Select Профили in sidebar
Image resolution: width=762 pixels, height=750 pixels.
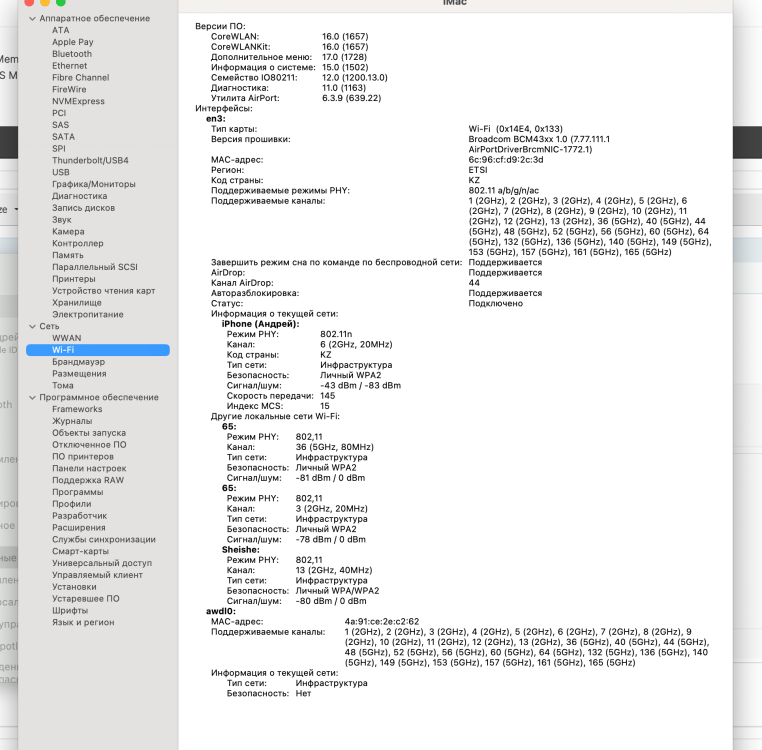pyautogui.click(x=71, y=504)
